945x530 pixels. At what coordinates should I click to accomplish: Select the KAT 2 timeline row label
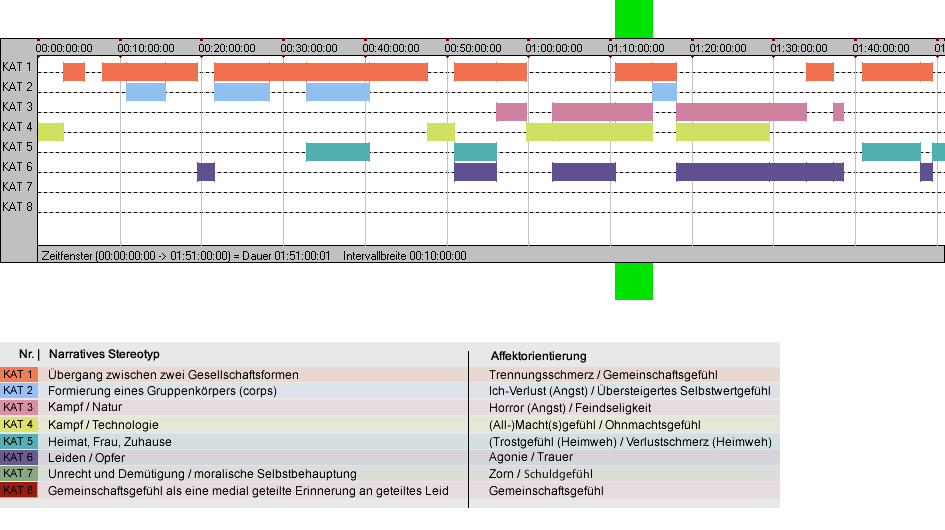[17, 87]
